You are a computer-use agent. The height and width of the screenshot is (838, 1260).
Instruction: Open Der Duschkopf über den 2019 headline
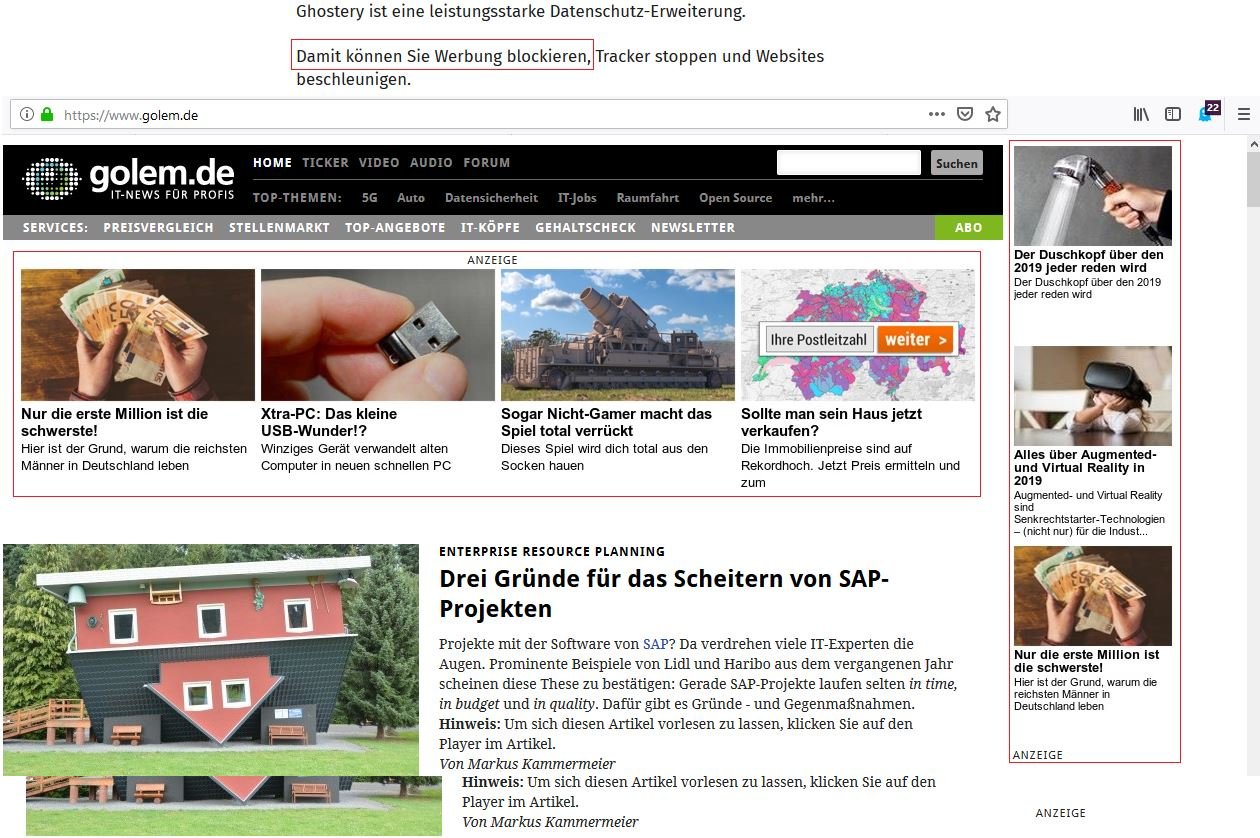(x=1089, y=261)
